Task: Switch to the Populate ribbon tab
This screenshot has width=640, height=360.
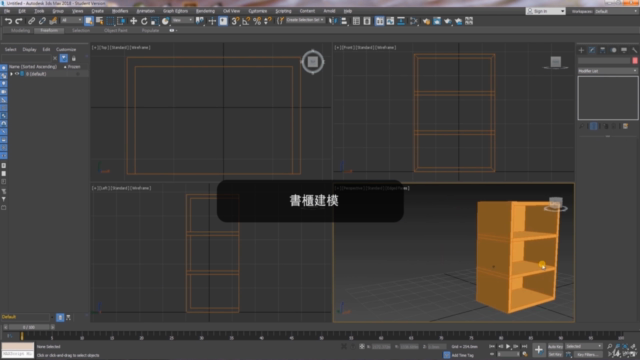Action: pyautogui.click(x=150, y=31)
